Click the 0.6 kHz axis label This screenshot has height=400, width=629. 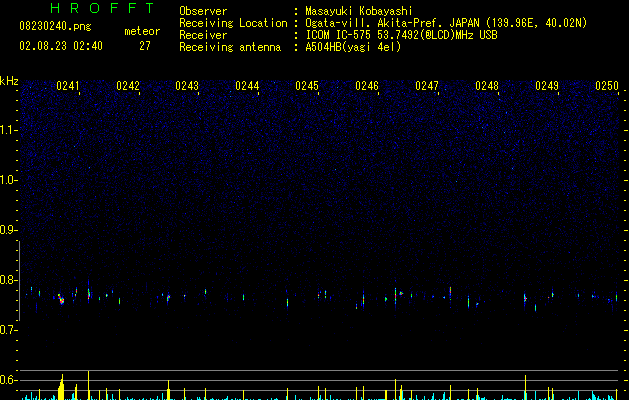(x=9, y=380)
